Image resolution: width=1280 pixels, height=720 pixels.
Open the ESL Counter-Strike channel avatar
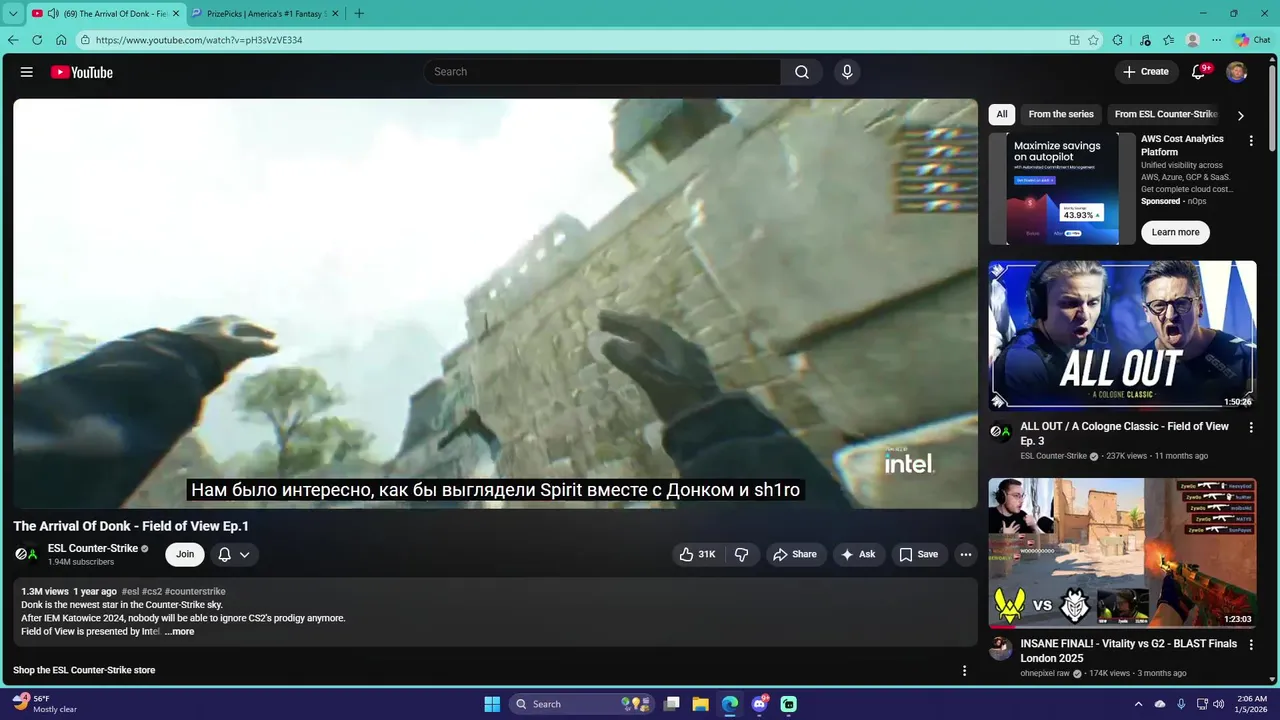click(27, 554)
